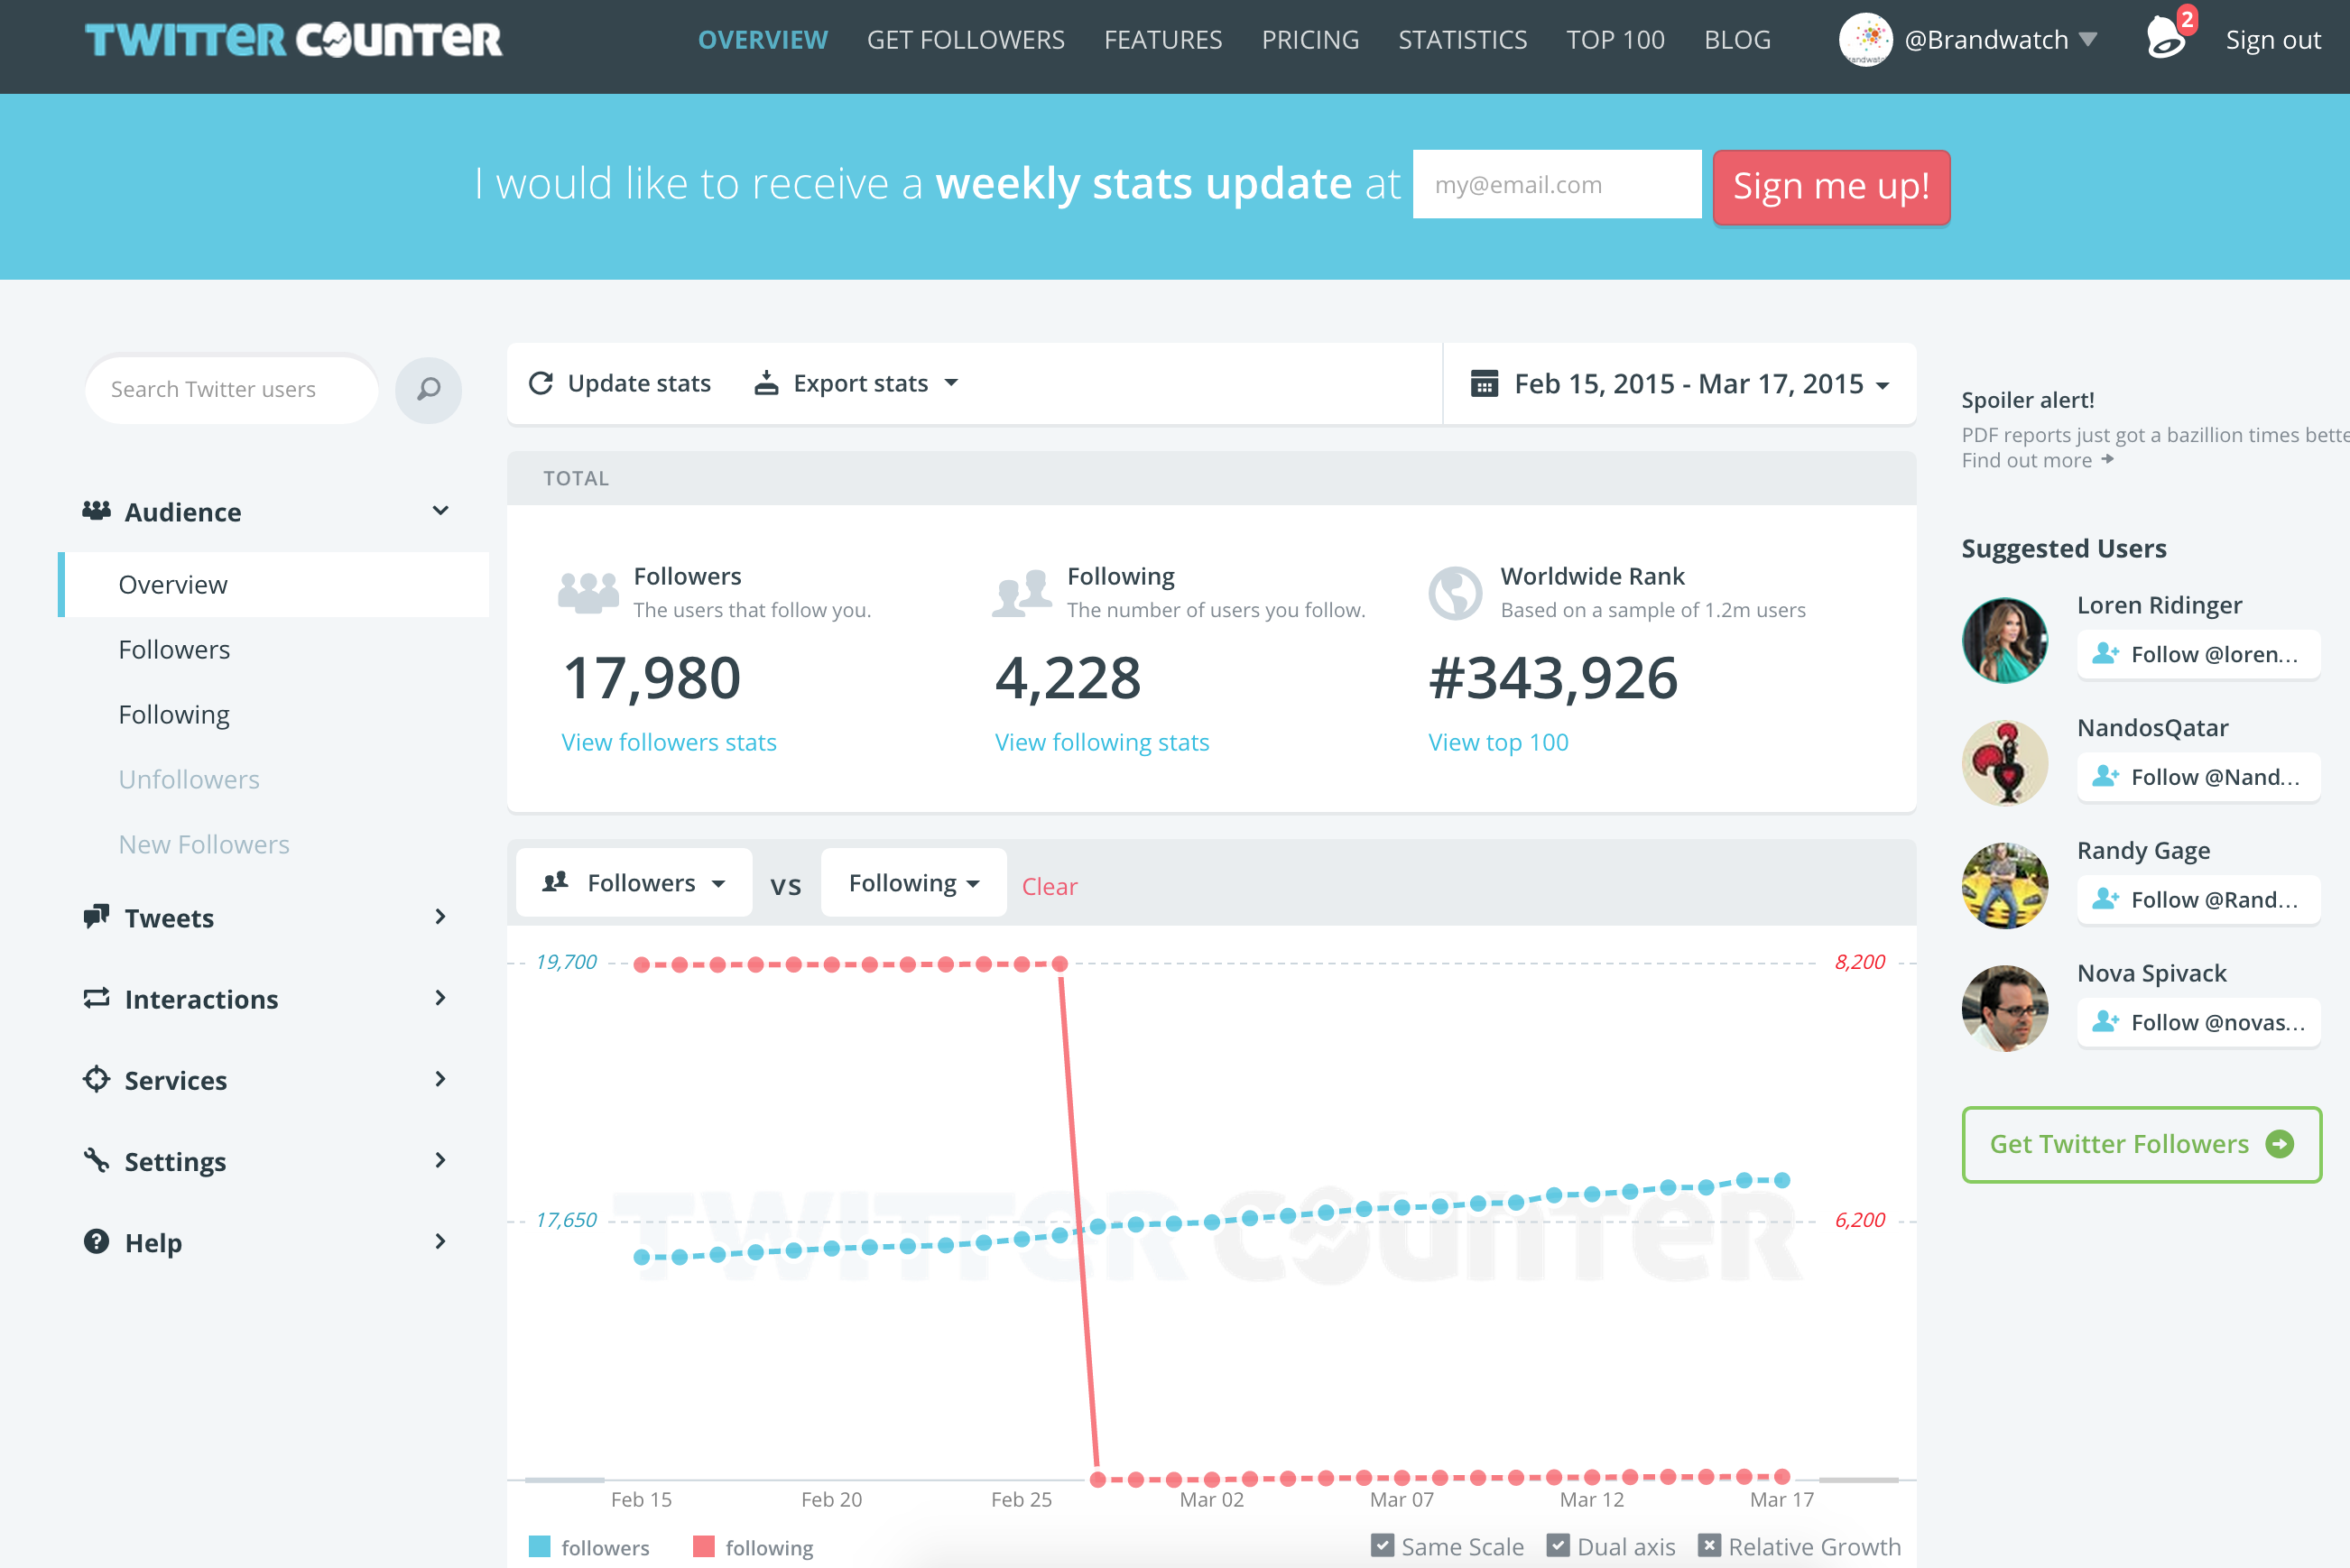The image size is (2350, 1568).
Task: Open the Blog nav item
Action: [x=1737, y=40]
